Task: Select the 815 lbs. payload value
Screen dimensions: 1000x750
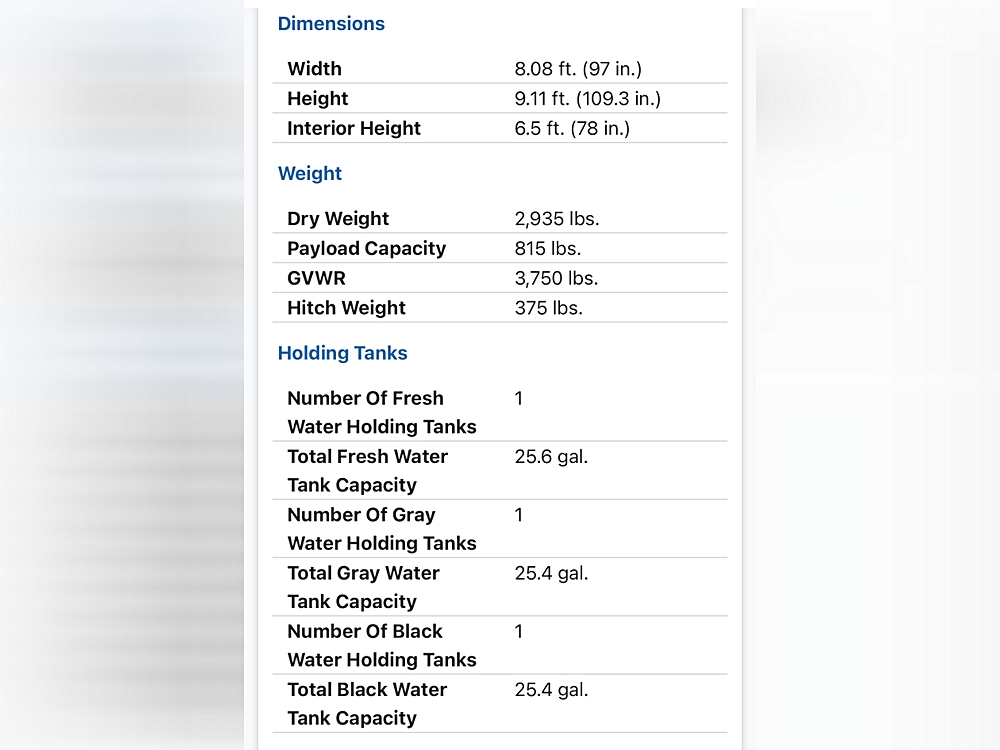Action: (x=547, y=248)
